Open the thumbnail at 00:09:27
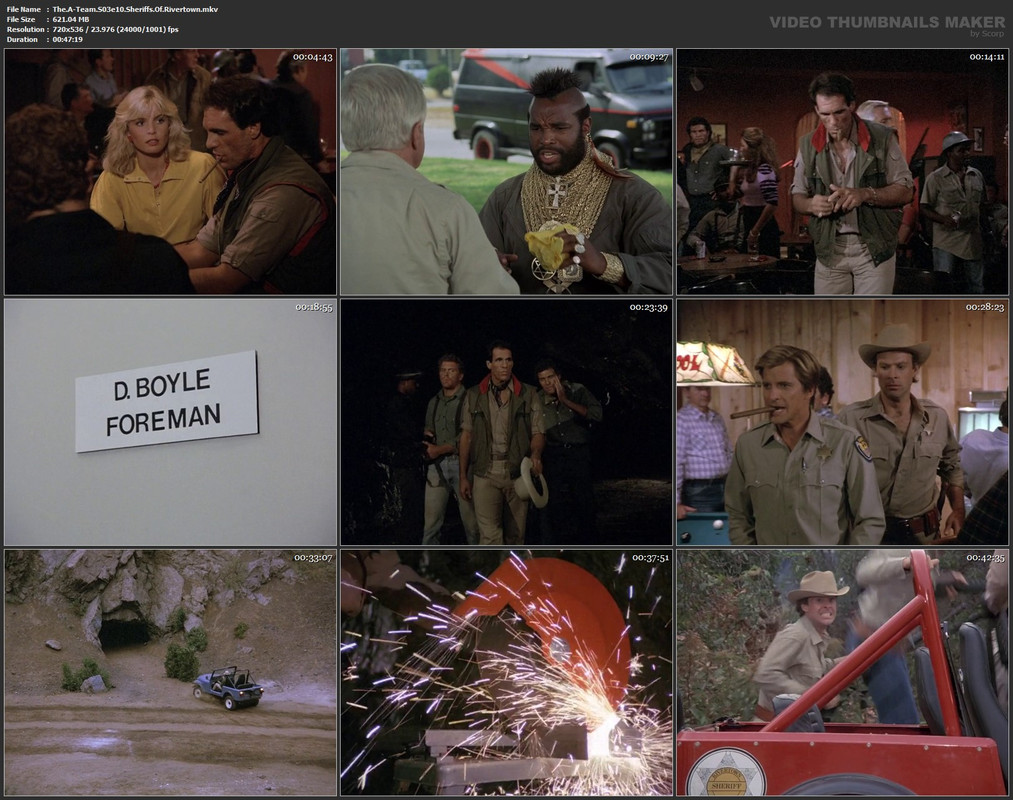1013x800 pixels. pos(506,172)
